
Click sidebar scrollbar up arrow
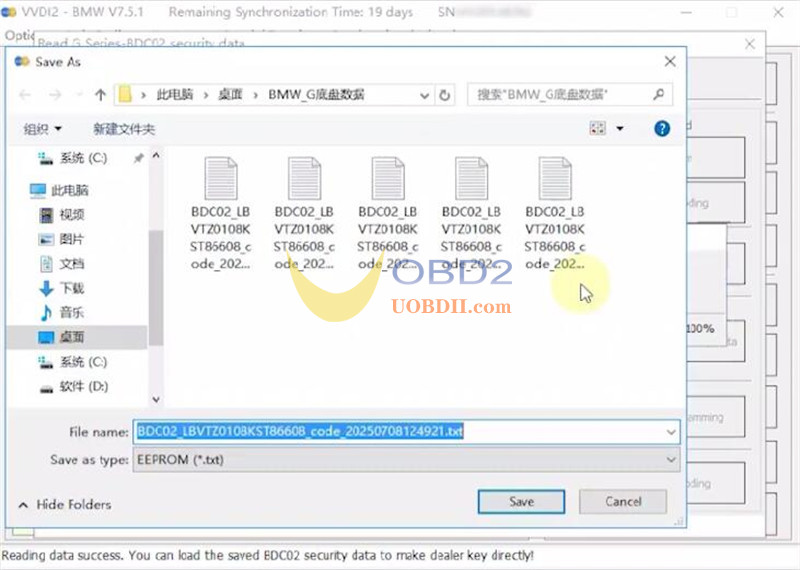156,155
